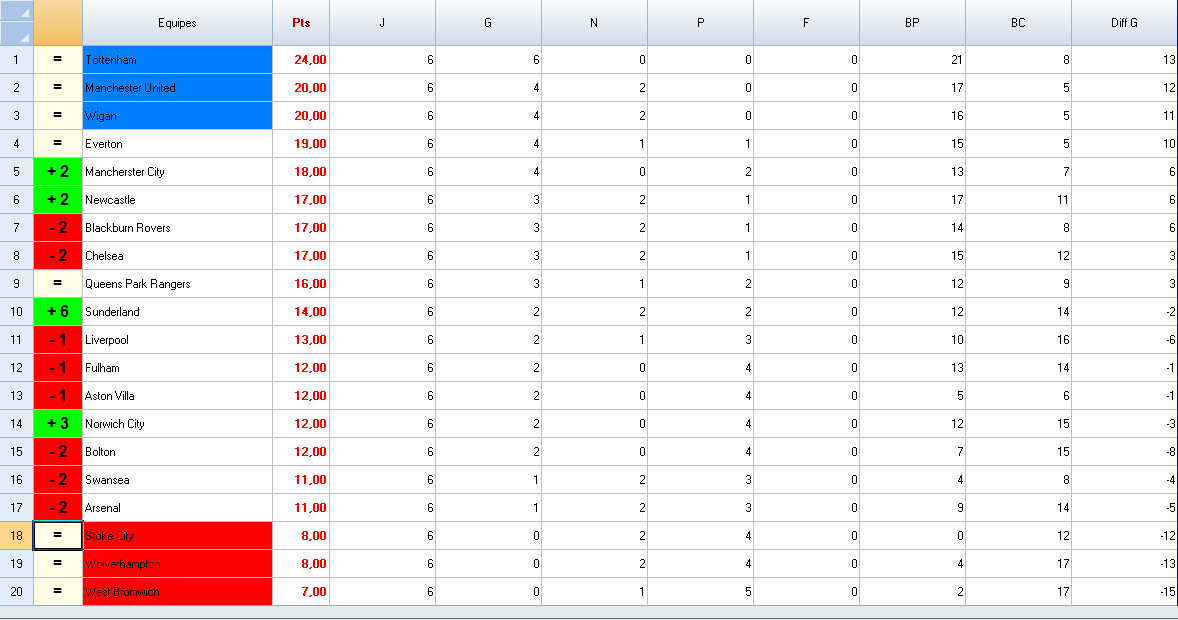Select the Swansea team cell

(177, 479)
